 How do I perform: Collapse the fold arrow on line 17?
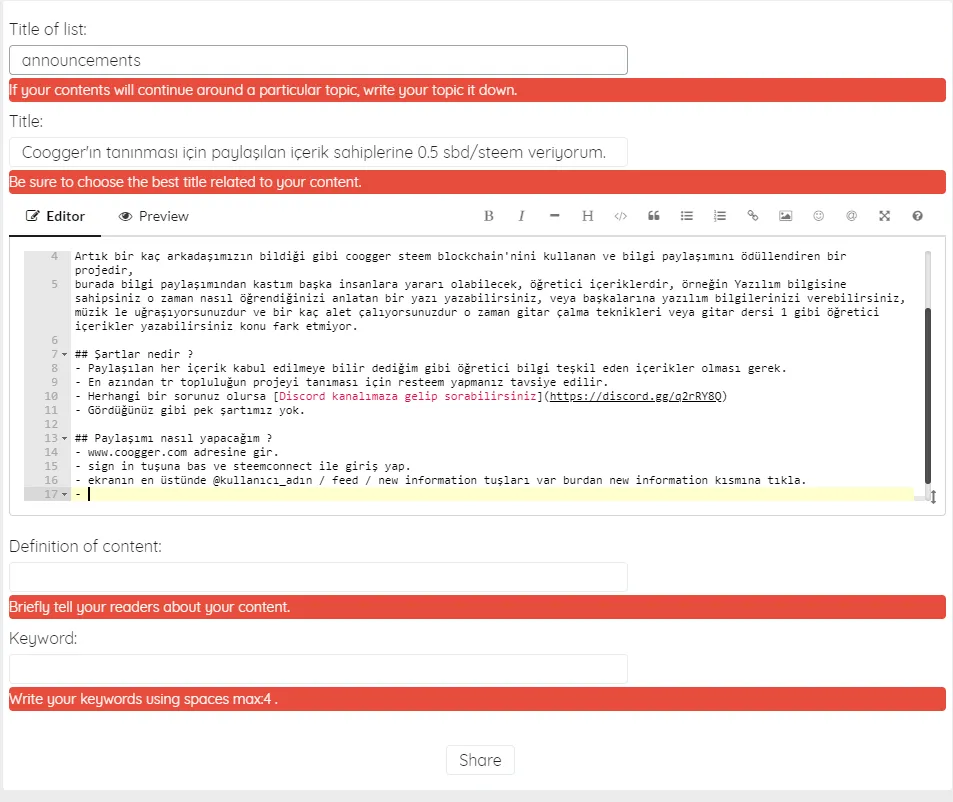click(64, 495)
